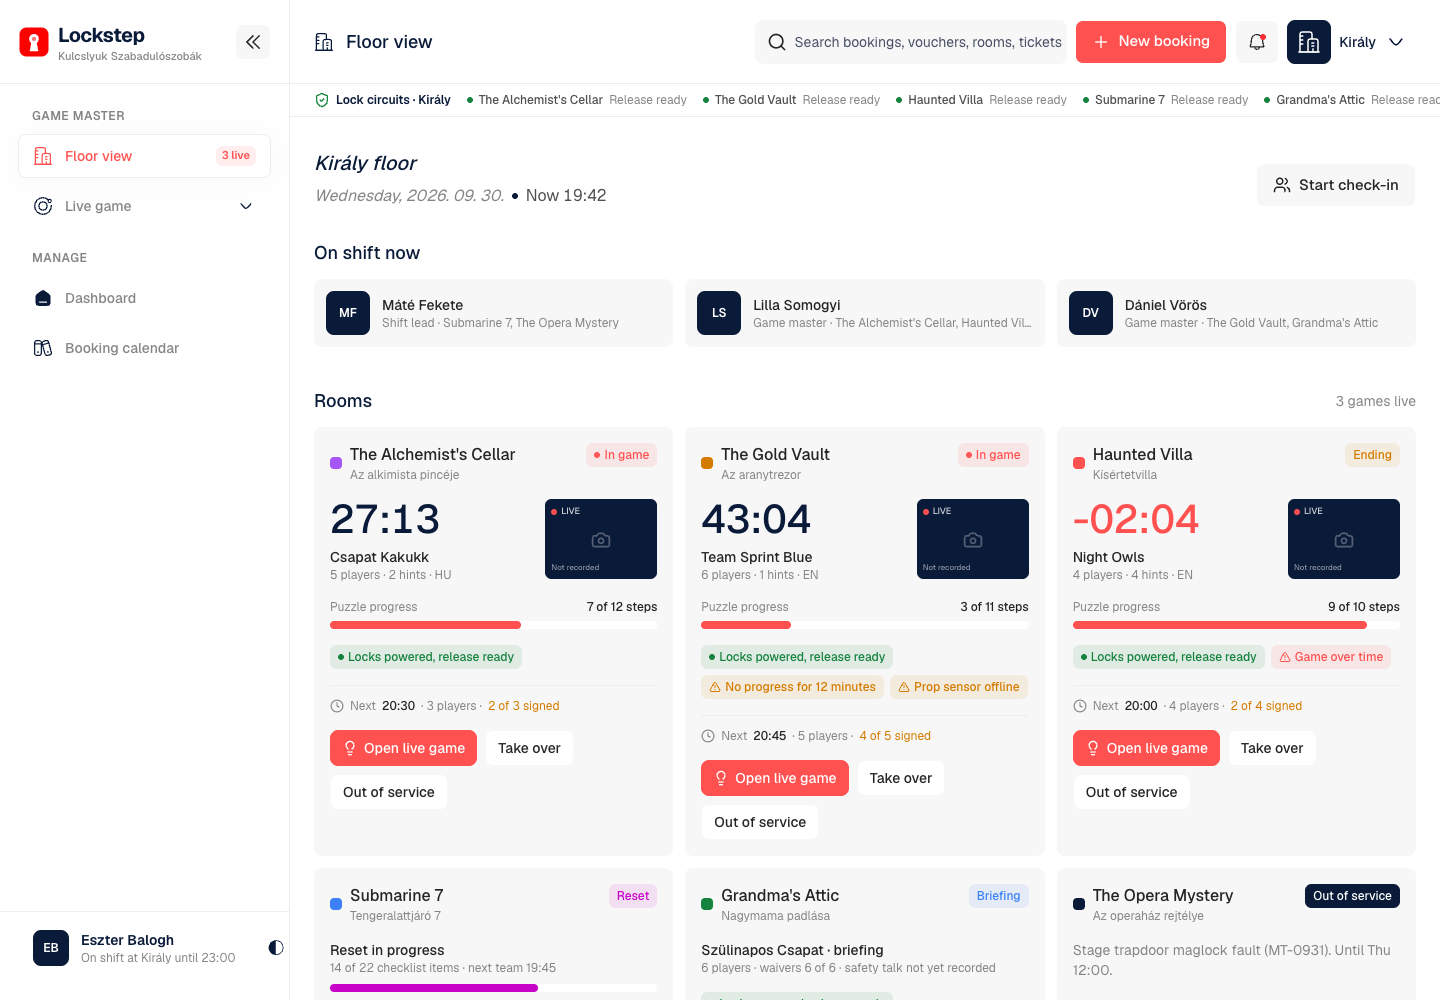Click The Alchemist's Cellar puzzle progress bar
The height and width of the screenshot is (1000, 1440).
pyautogui.click(x=494, y=625)
